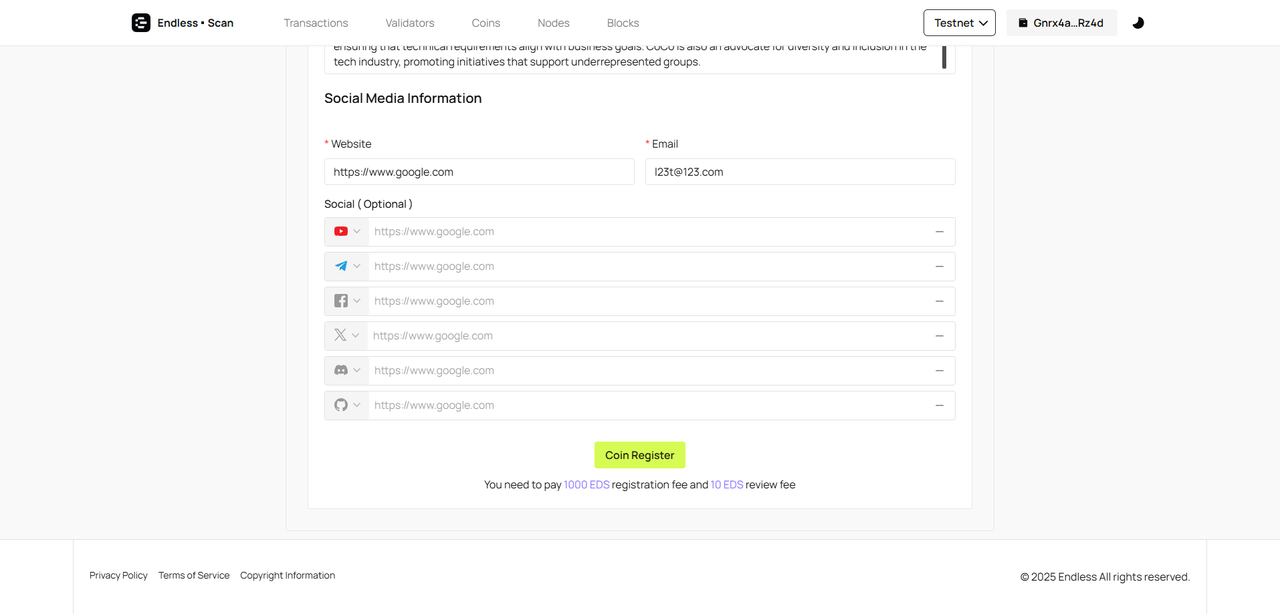Click the X (Twitter) social icon
The width and height of the screenshot is (1280, 614).
[340, 336]
